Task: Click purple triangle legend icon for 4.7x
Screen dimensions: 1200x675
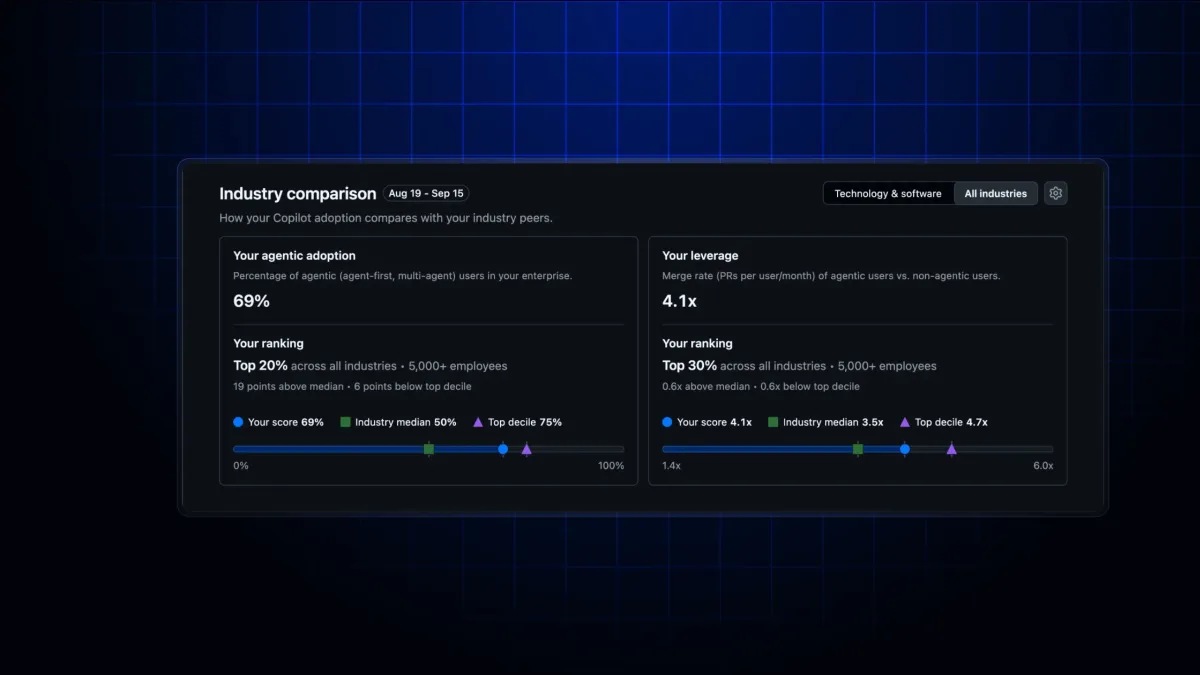Action: coord(905,422)
